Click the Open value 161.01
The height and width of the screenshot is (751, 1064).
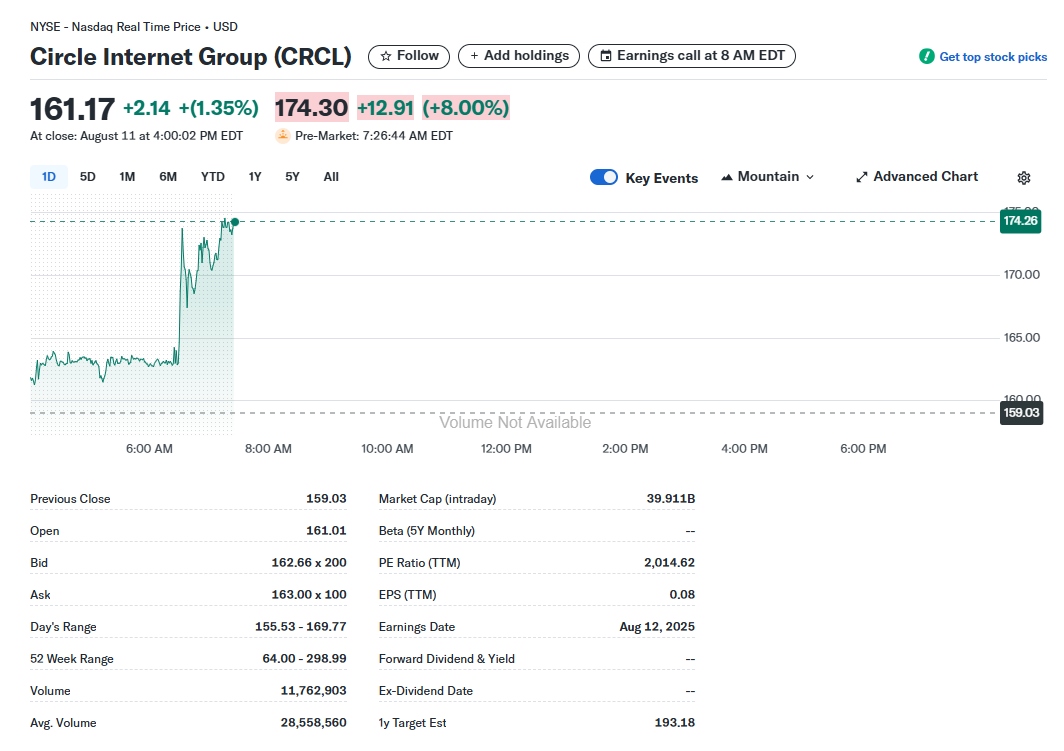(x=326, y=531)
